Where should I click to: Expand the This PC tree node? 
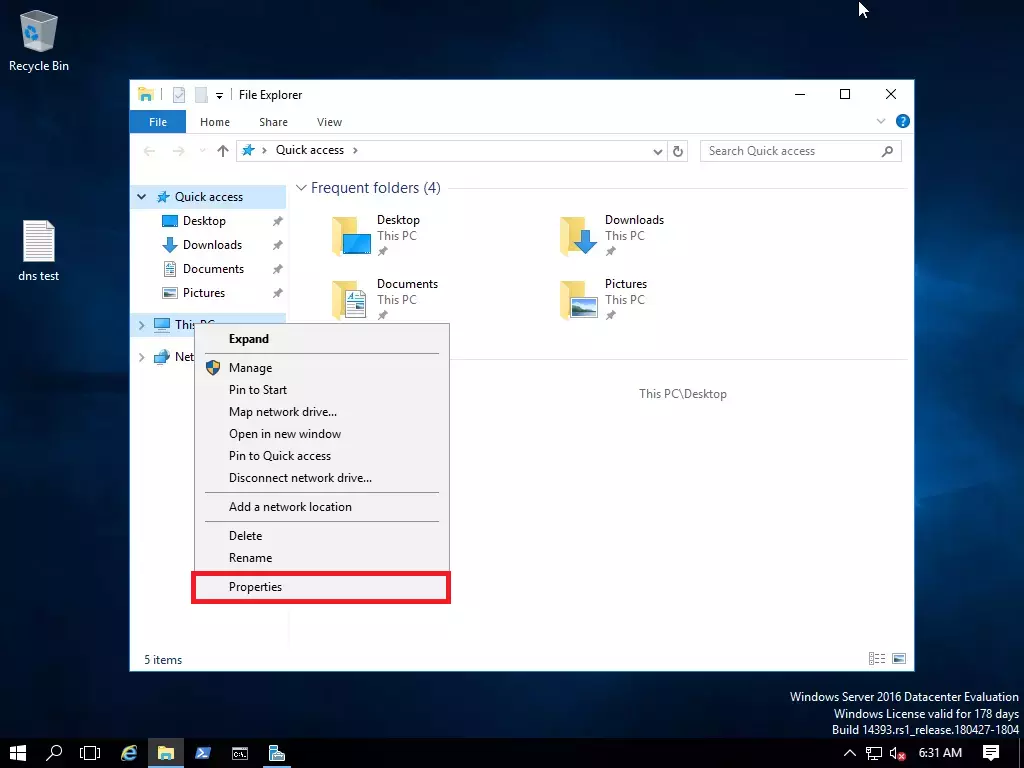pos(141,325)
